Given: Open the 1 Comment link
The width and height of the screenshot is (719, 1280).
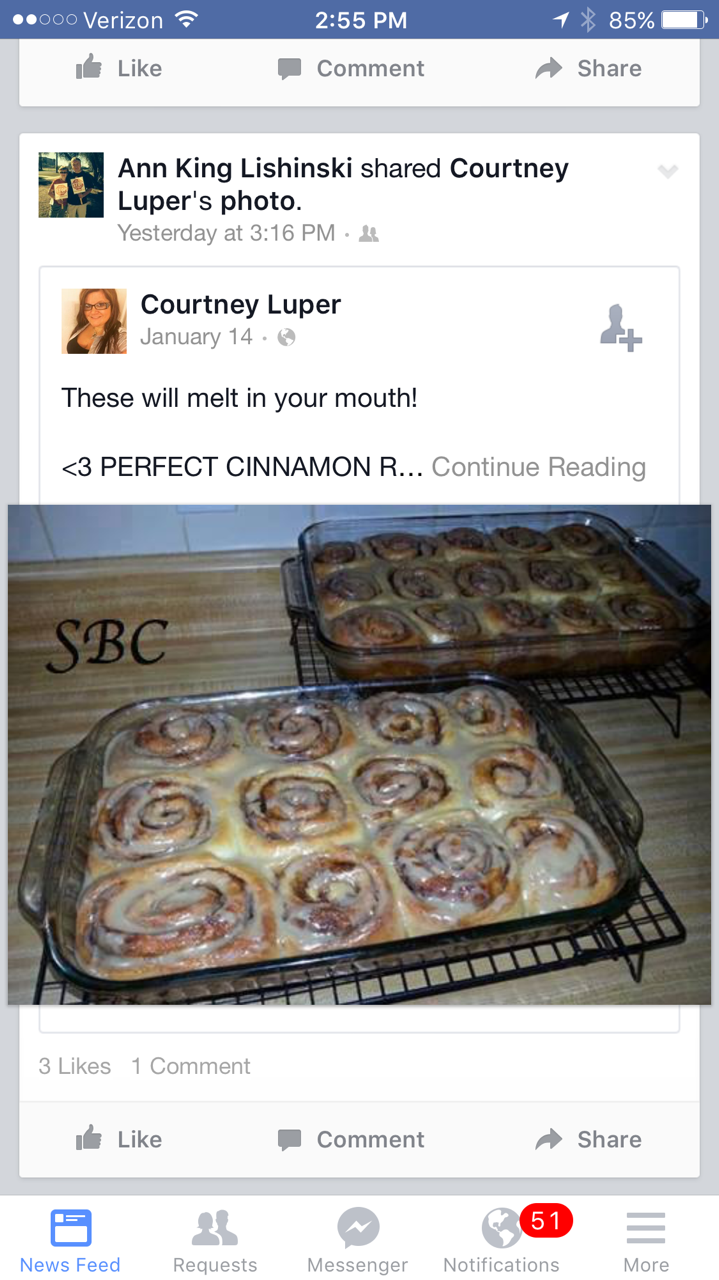Looking at the screenshot, I should 191,1066.
